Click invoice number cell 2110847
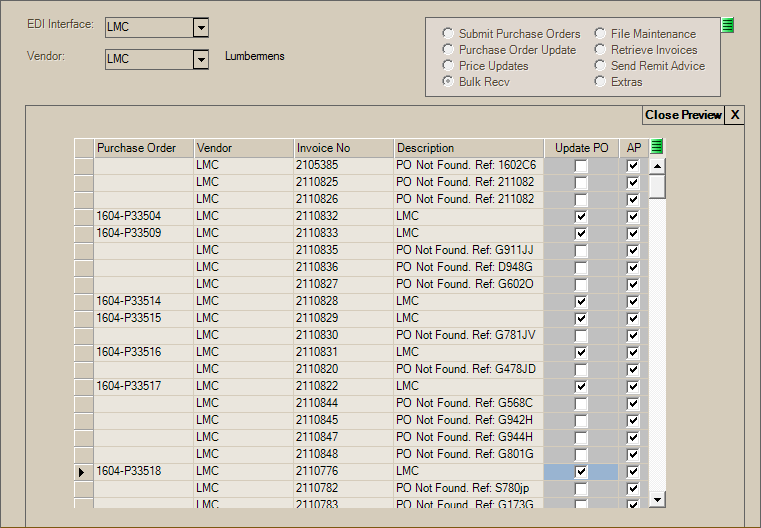 click(x=344, y=437)
